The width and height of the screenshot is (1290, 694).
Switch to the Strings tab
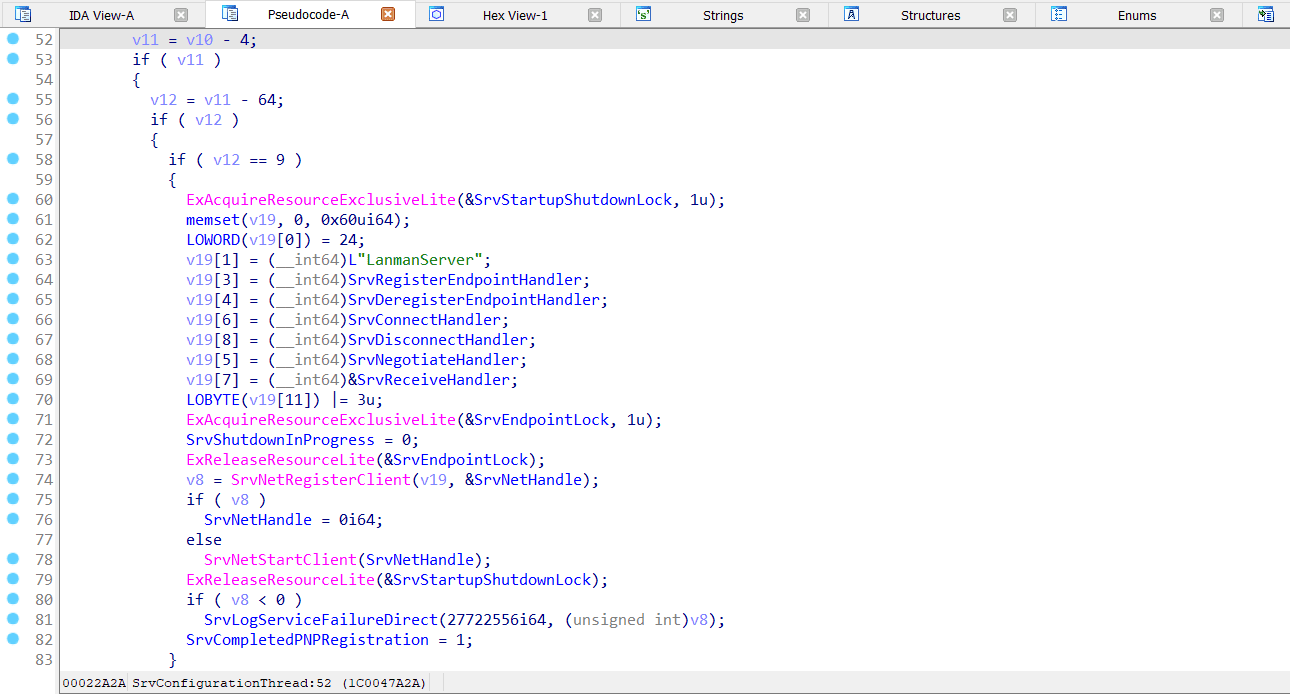(x=723, y=15)
